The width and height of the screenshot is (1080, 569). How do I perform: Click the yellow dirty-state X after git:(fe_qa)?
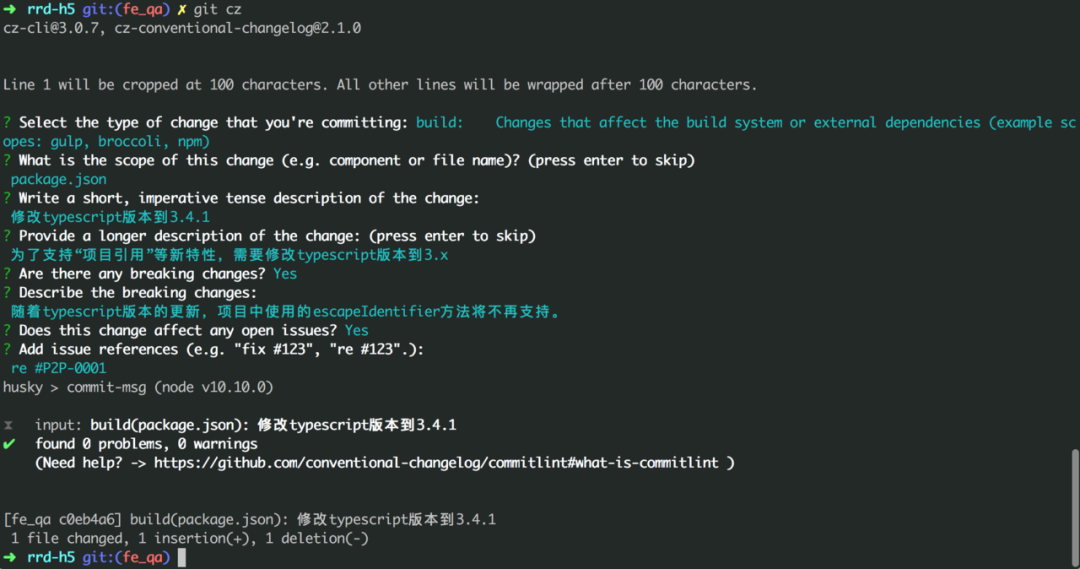click(x=182, y=10)
